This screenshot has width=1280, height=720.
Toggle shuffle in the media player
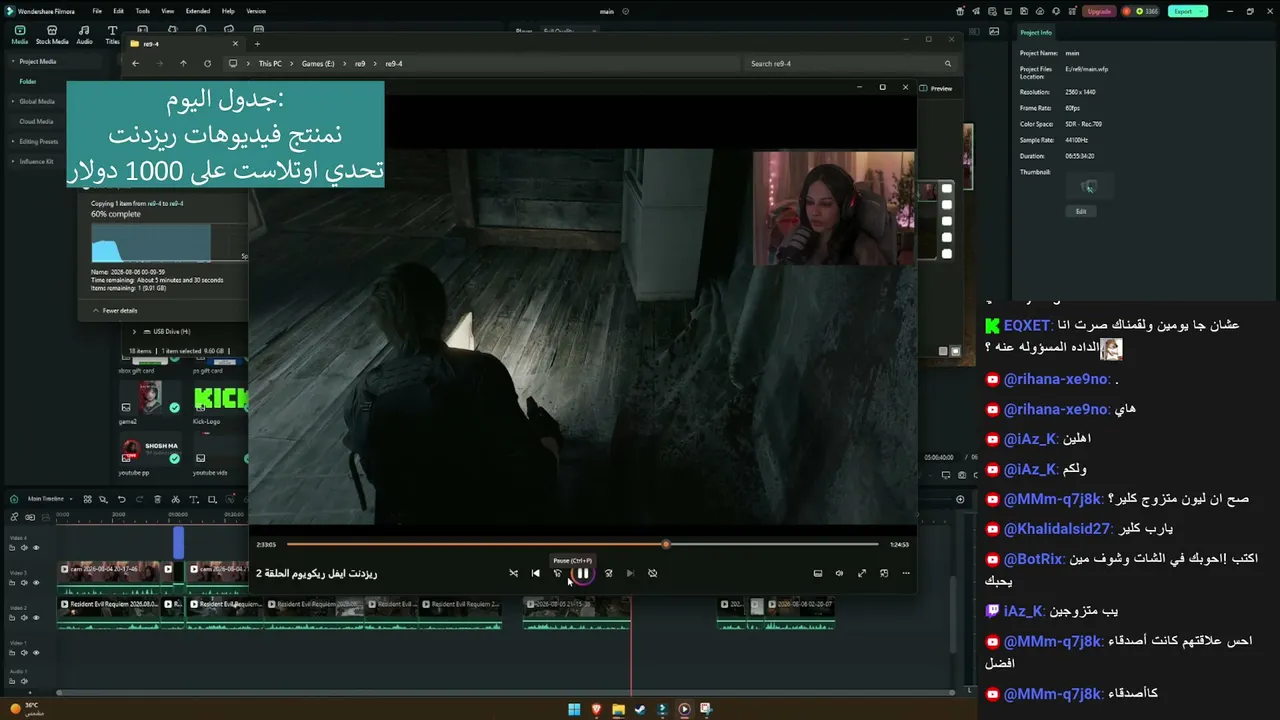pos(513,573)
